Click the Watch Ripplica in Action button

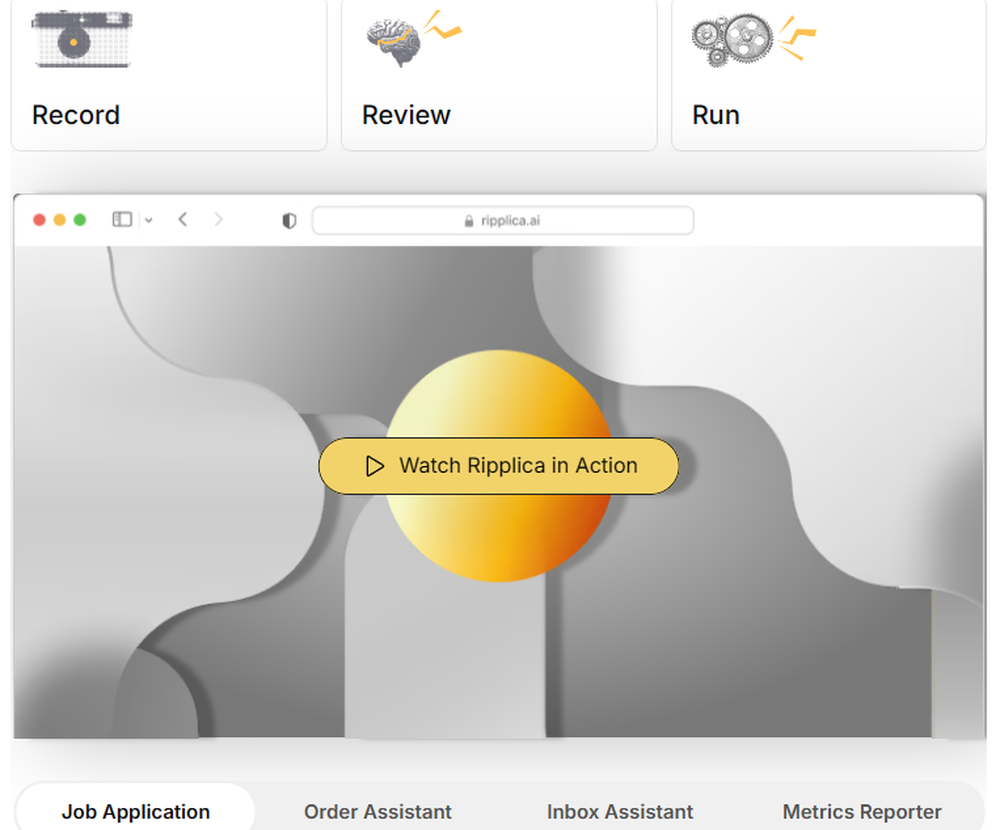tap(498, 466)
